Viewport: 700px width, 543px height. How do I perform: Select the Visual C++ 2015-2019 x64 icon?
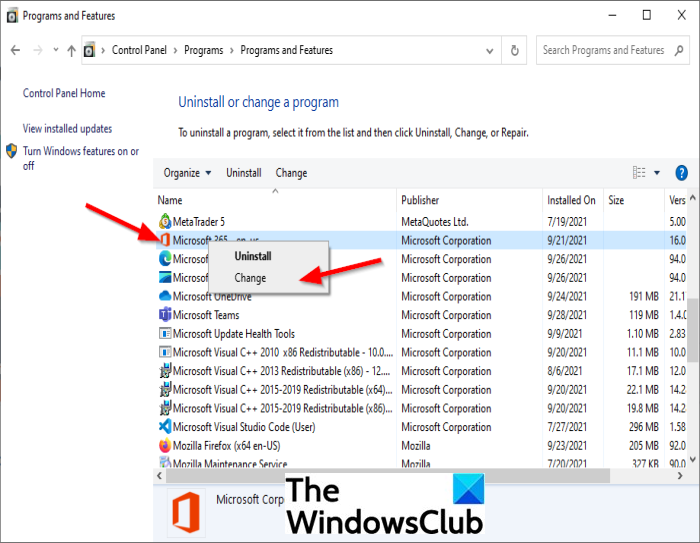tap(165, 389)
